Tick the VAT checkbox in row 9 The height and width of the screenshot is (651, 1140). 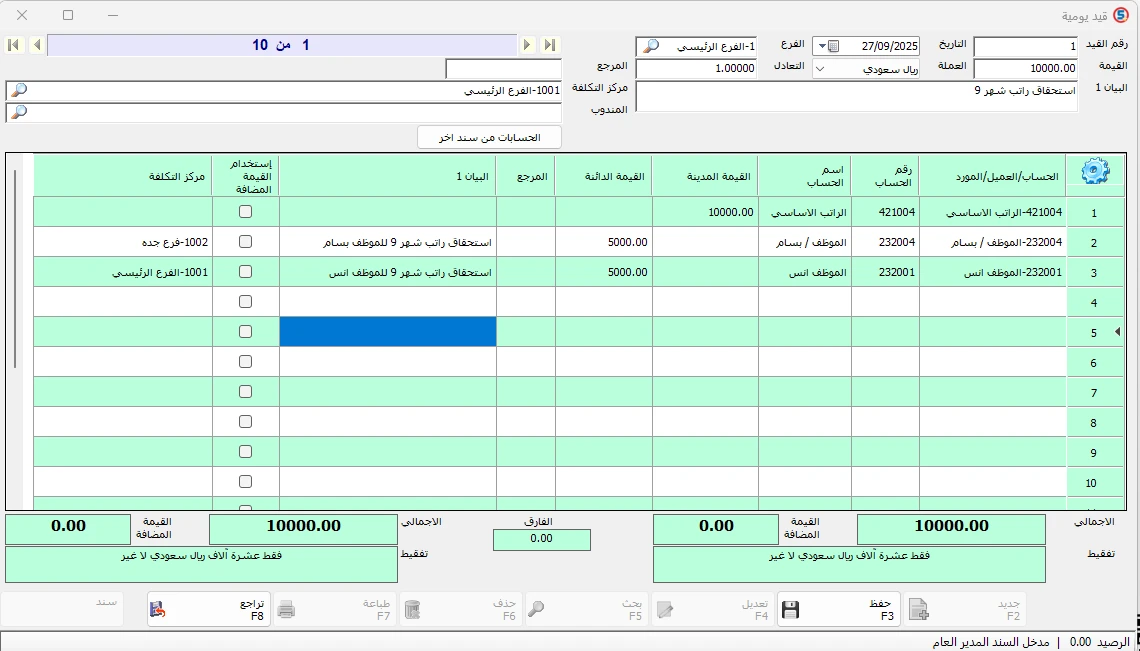pos(246,452)
